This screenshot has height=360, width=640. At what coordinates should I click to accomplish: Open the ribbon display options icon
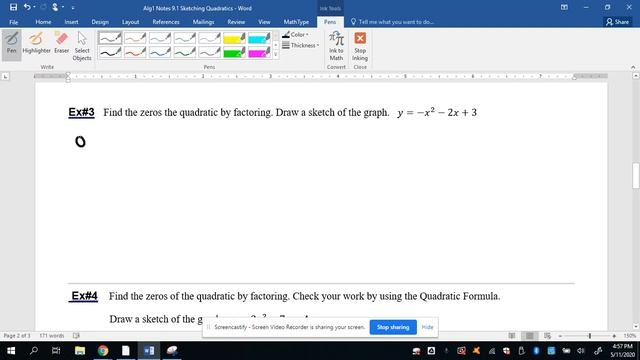[x=564, y=7]
